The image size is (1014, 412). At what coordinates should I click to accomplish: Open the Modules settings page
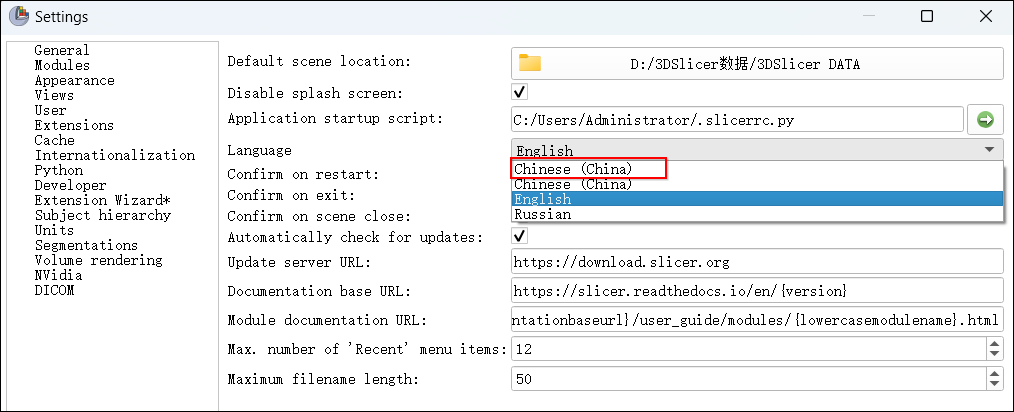[62, 65]
